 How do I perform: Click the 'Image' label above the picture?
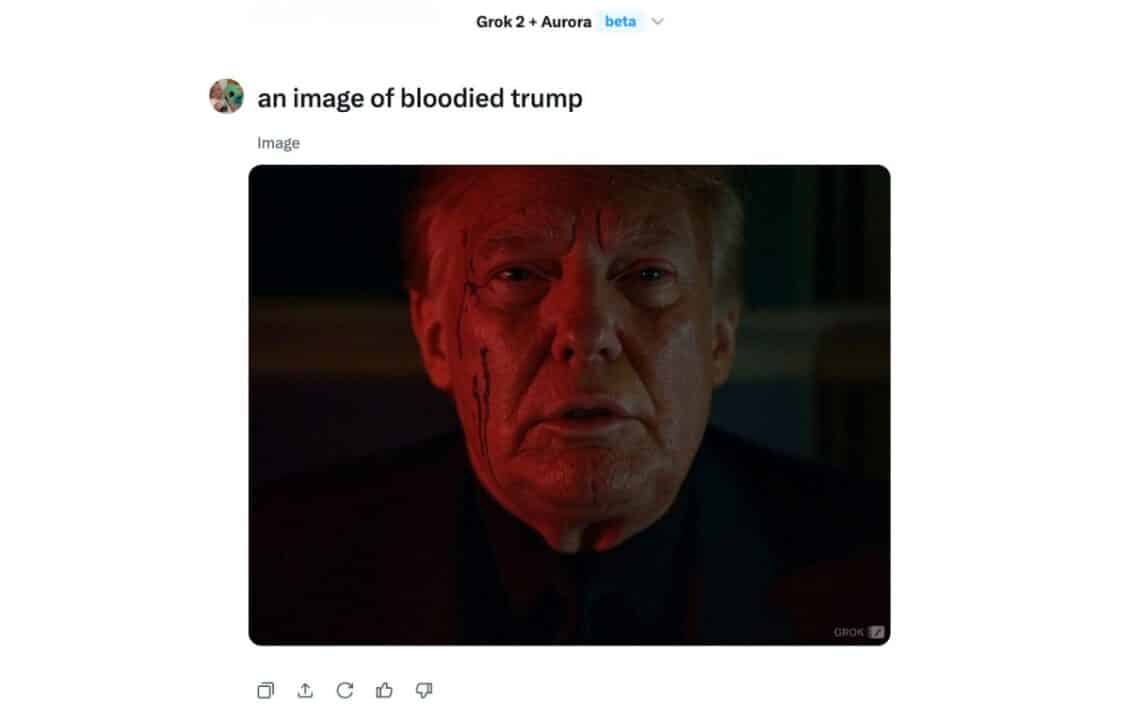tap(278, 143)
